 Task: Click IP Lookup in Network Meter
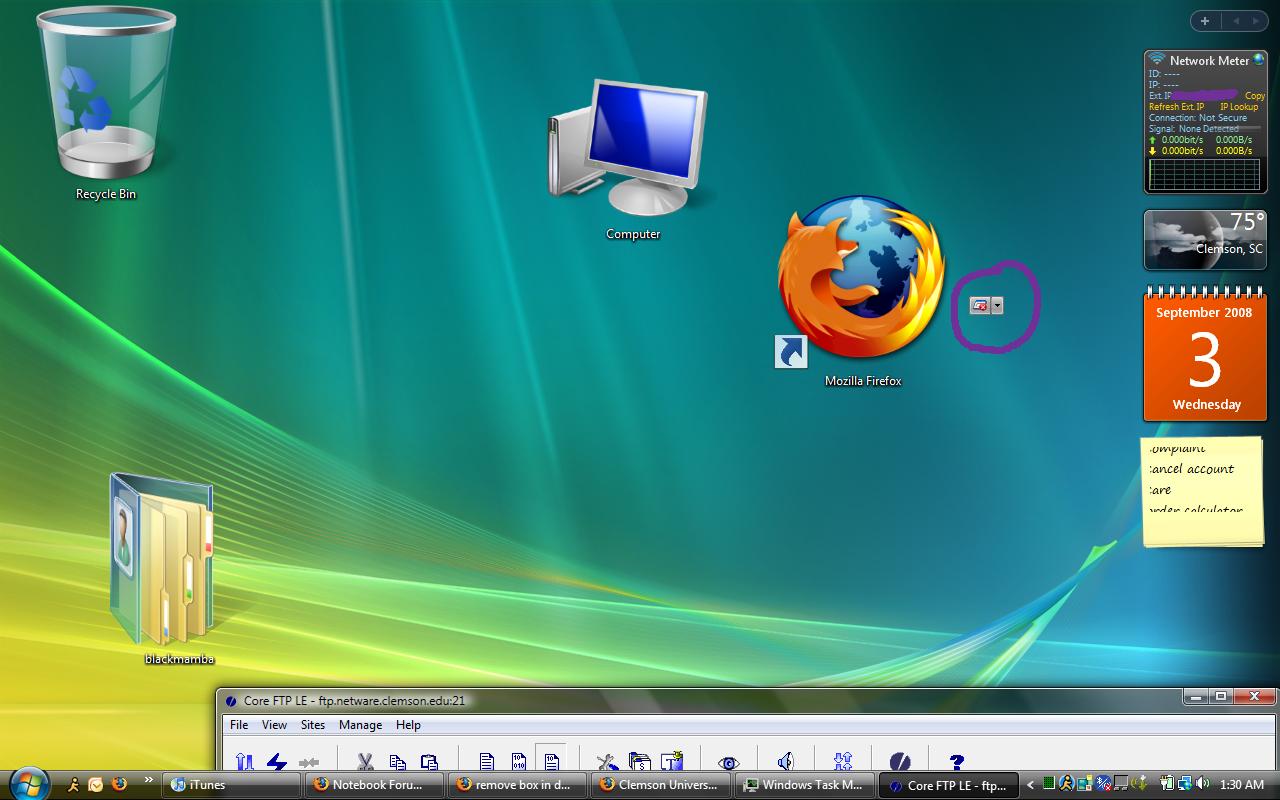[1239, 107]
